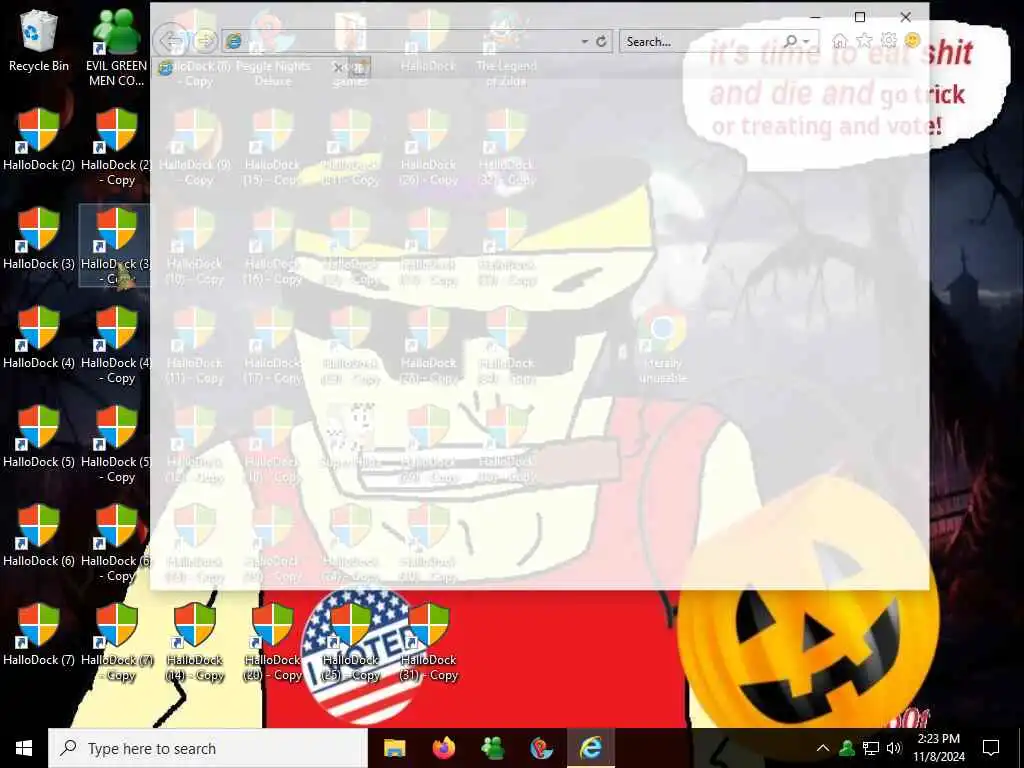Select the HalloDock (3) desktop shortcut
The image size is (1024, 768).
click(x=39, y=239)
